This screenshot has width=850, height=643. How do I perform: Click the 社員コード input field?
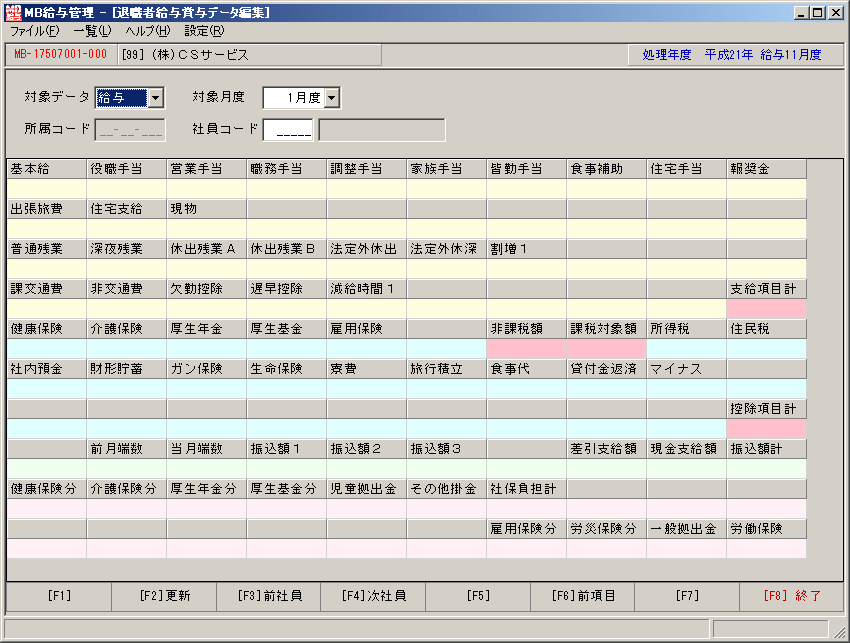[288, 130]
